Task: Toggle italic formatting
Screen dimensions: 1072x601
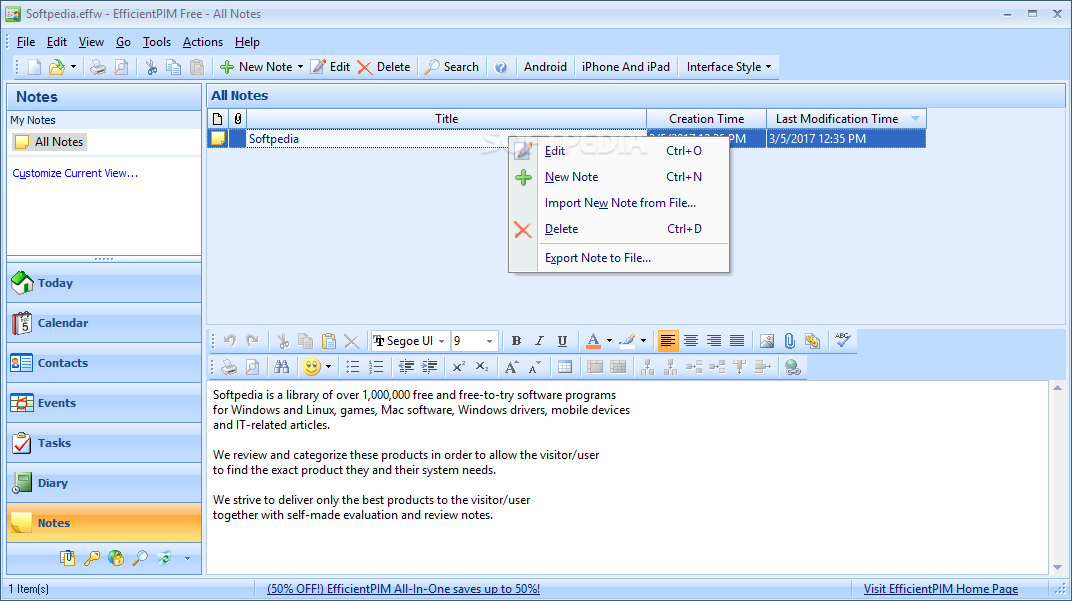Action: pos(539,340)
